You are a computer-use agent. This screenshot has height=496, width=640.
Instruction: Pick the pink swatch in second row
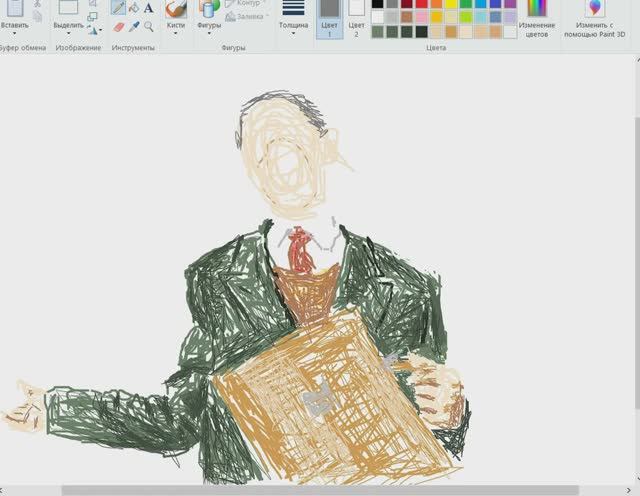pyautogui.click(x=422, y=17)
